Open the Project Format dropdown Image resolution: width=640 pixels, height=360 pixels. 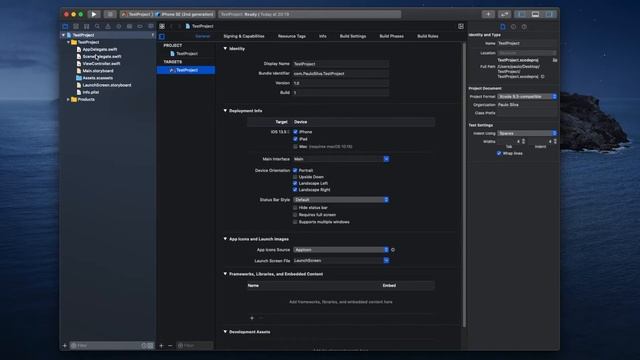pos(527,96)
